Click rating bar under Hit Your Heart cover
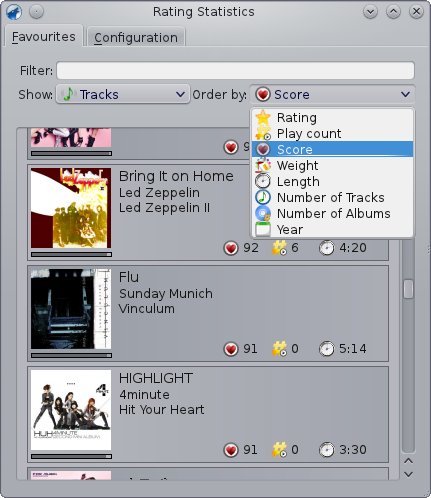This screenshot has height=498, width=431. [71, 456]
